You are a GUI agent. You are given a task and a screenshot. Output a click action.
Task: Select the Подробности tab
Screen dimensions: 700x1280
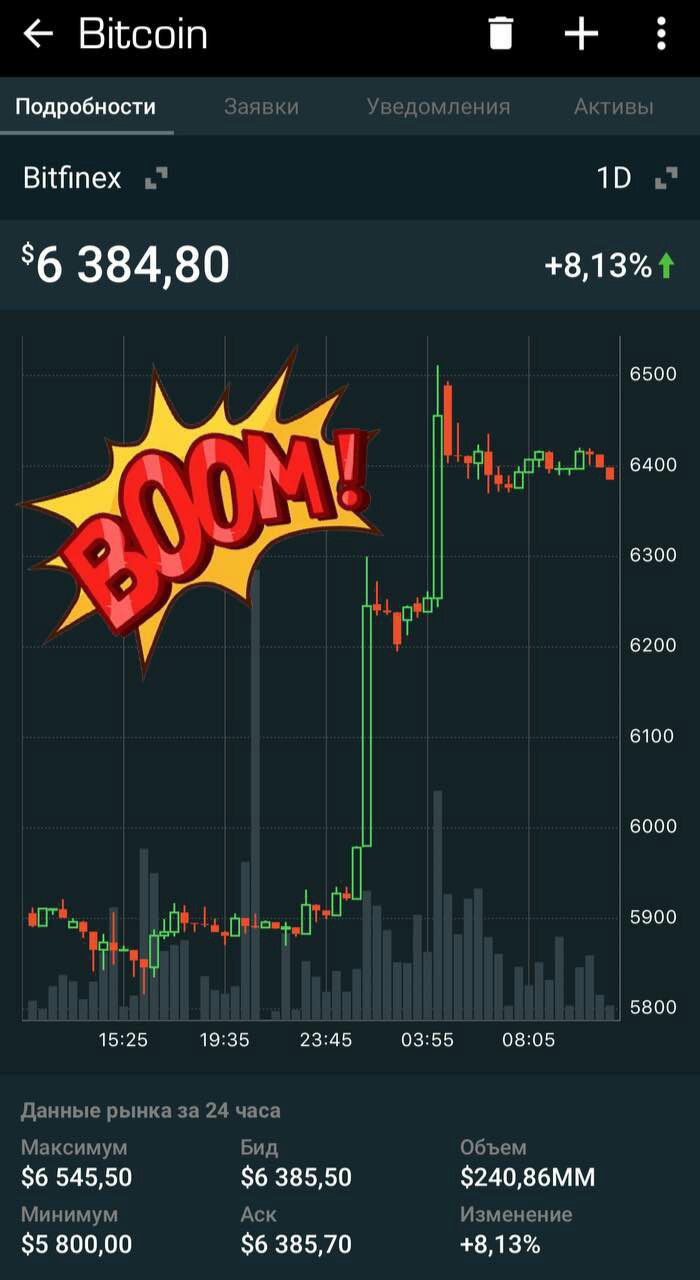(x=86, y=107)
